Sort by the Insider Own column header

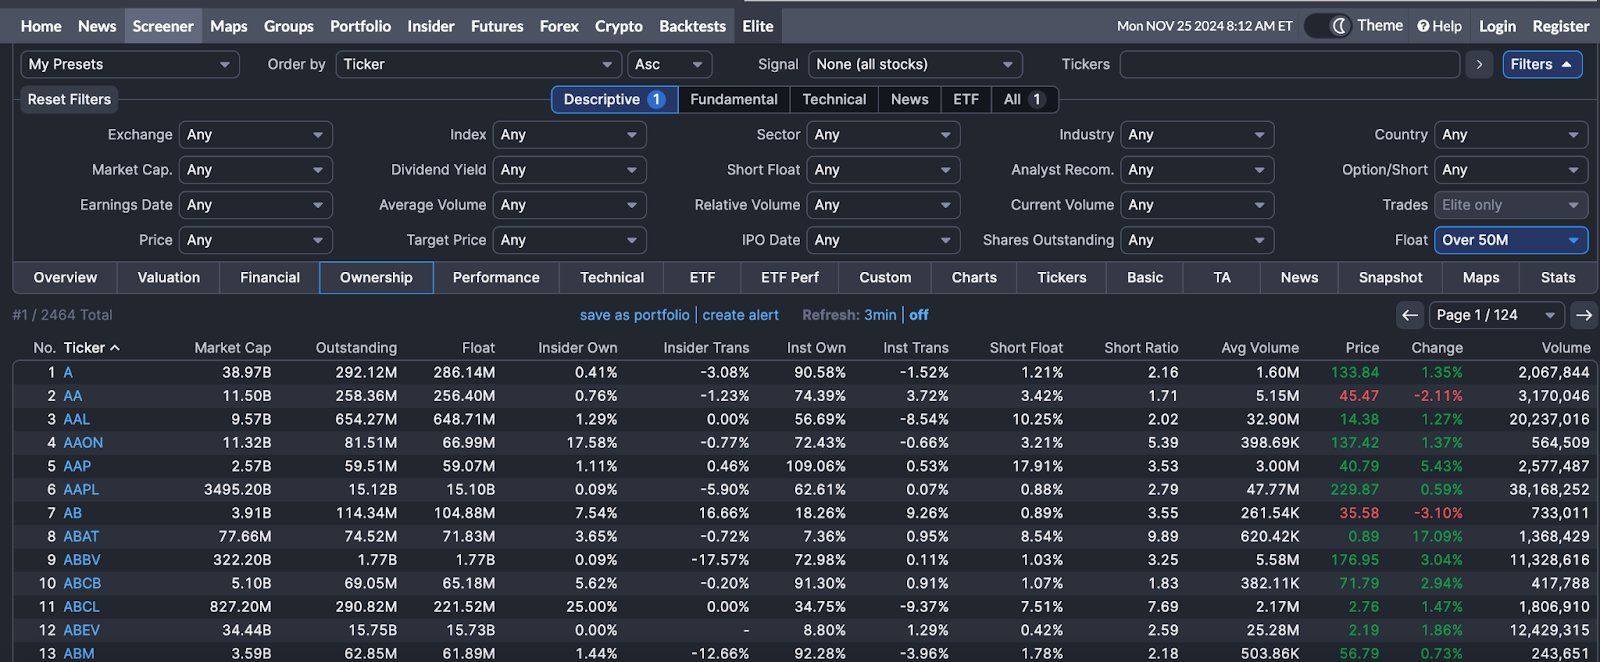pyautogui.click(x=578, y=348)
